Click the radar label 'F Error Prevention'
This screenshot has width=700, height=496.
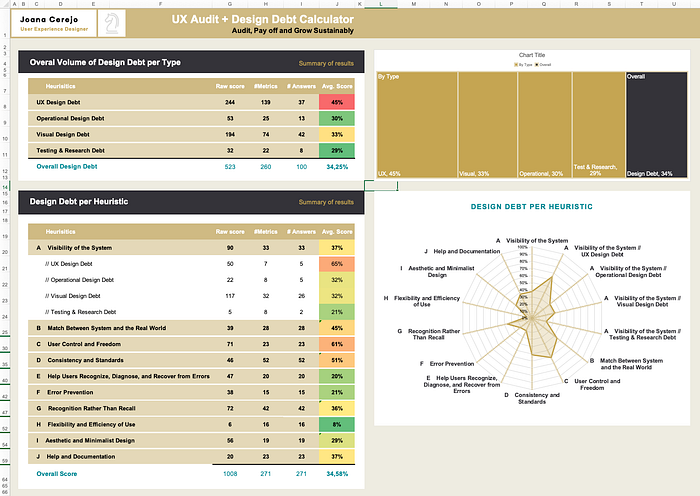447,364
